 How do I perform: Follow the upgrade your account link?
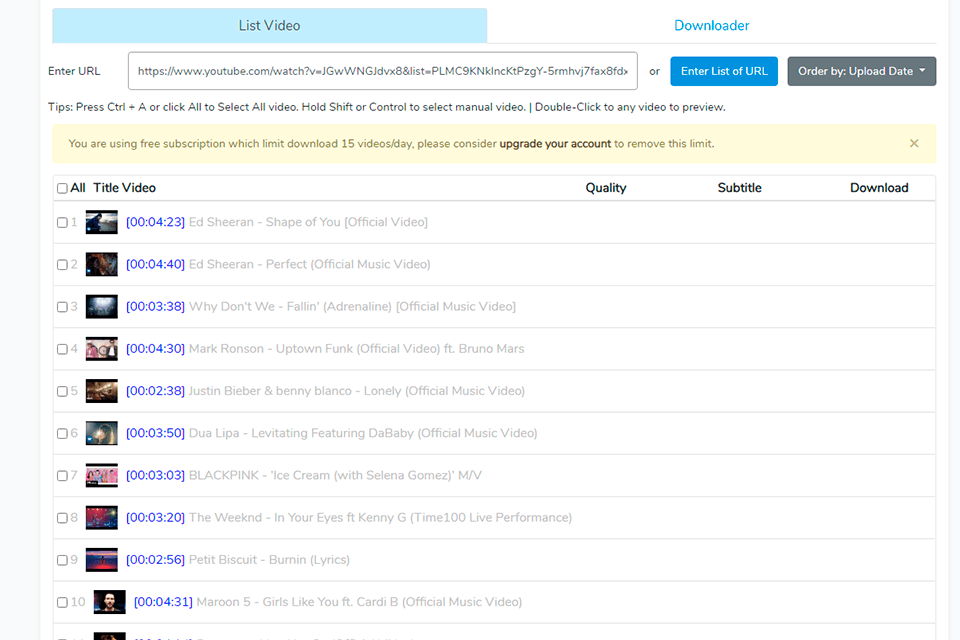point(555,144)
